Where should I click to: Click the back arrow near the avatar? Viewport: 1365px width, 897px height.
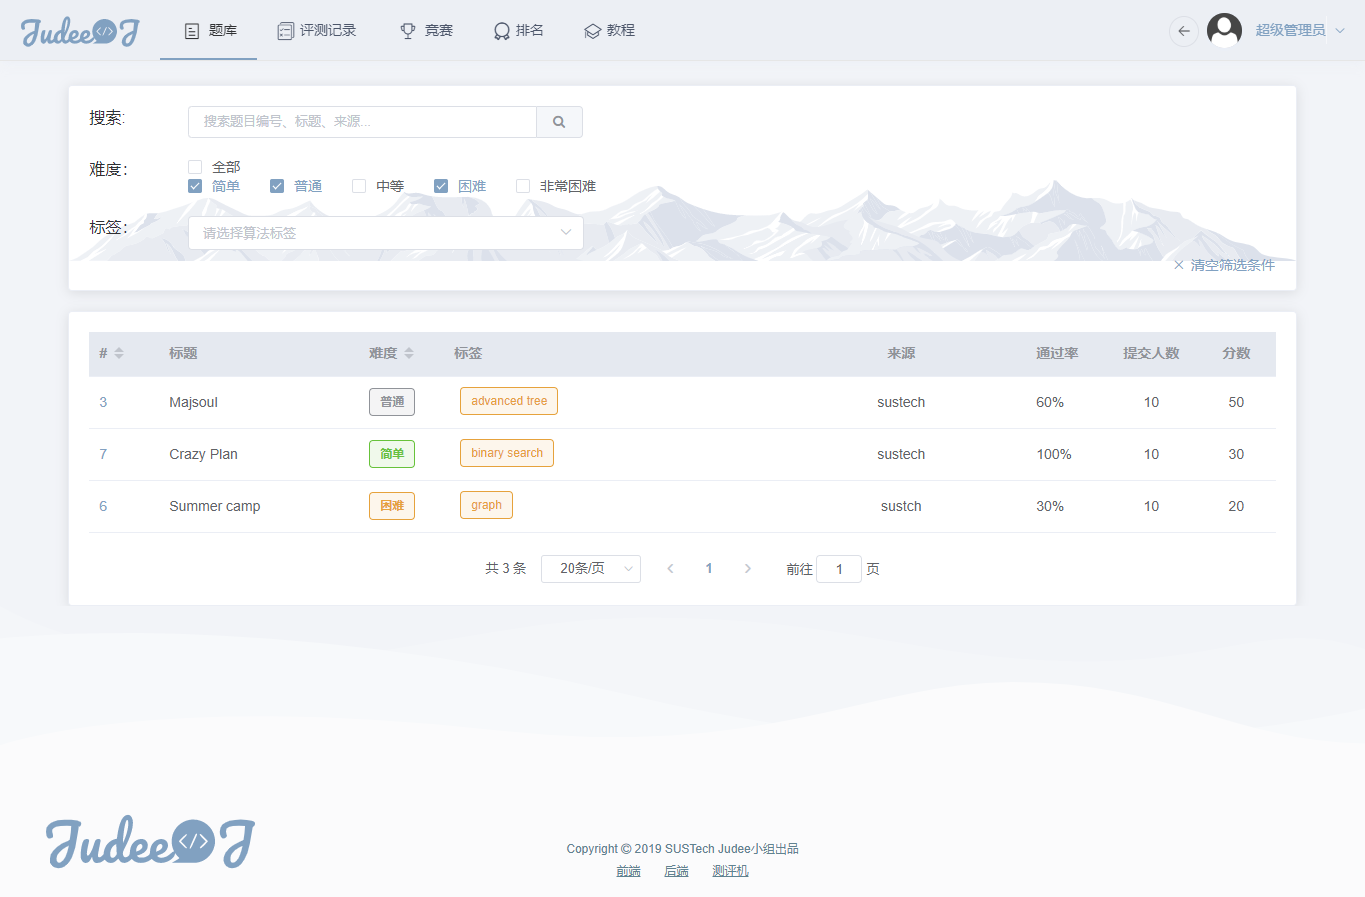pyautogui.click(x=1183, y=31)
